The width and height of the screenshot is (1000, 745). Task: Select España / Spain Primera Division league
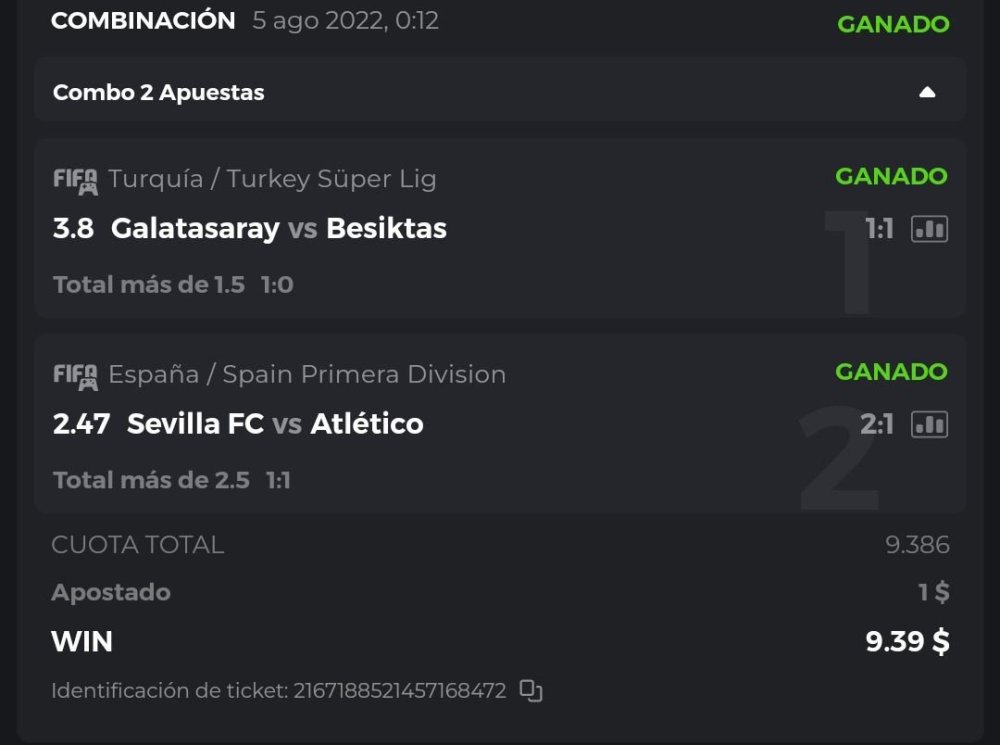pos(307,374)
